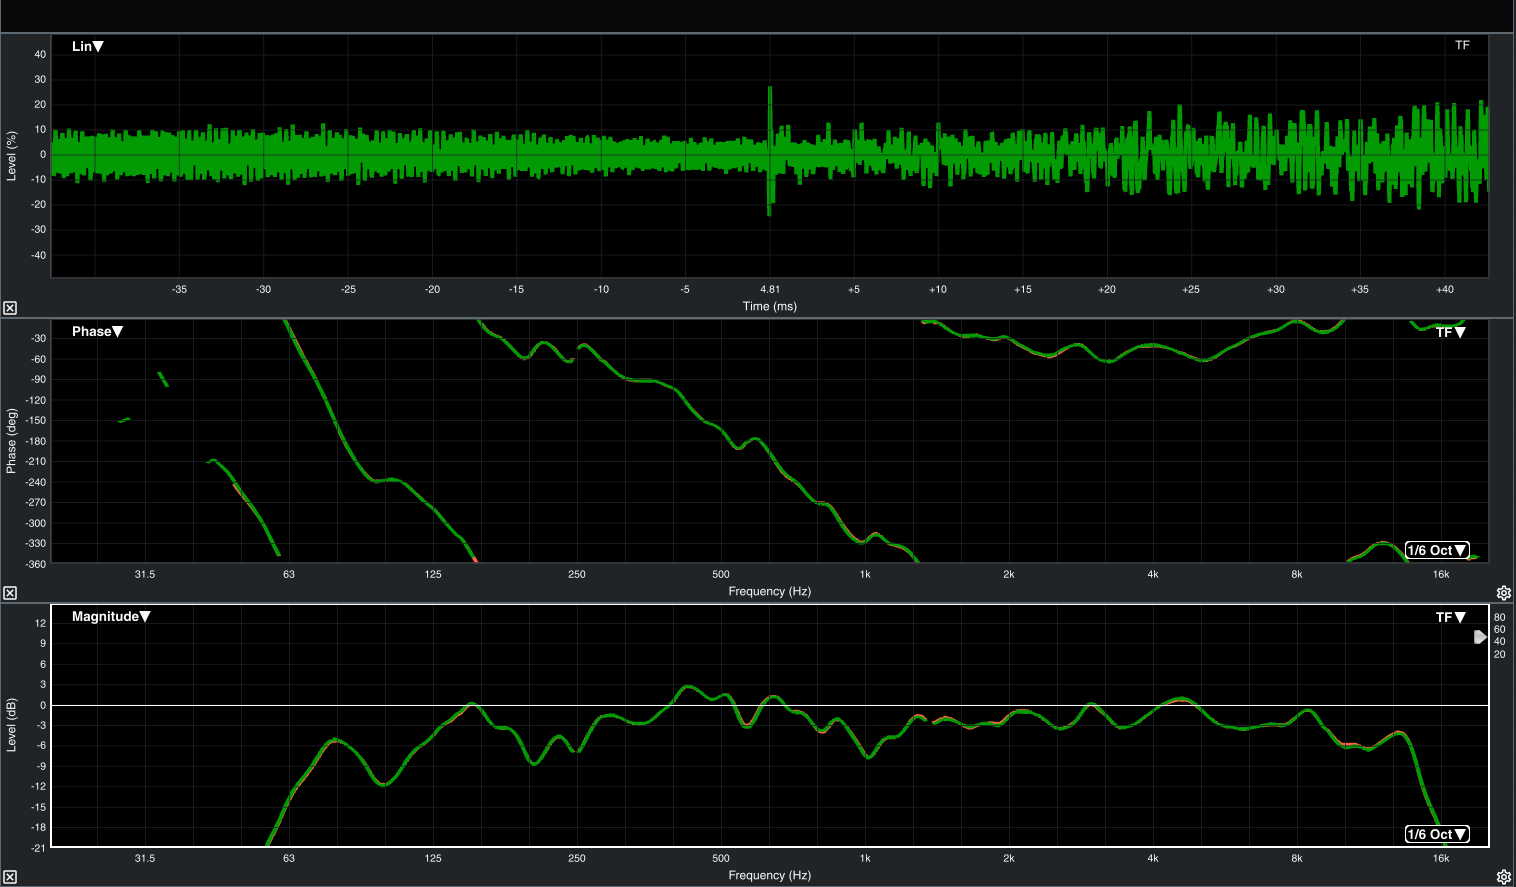Close the Phase plot pane
The width and height of the screenshot is (1516, 887).
pyautogui.click(x=10, y=593)
